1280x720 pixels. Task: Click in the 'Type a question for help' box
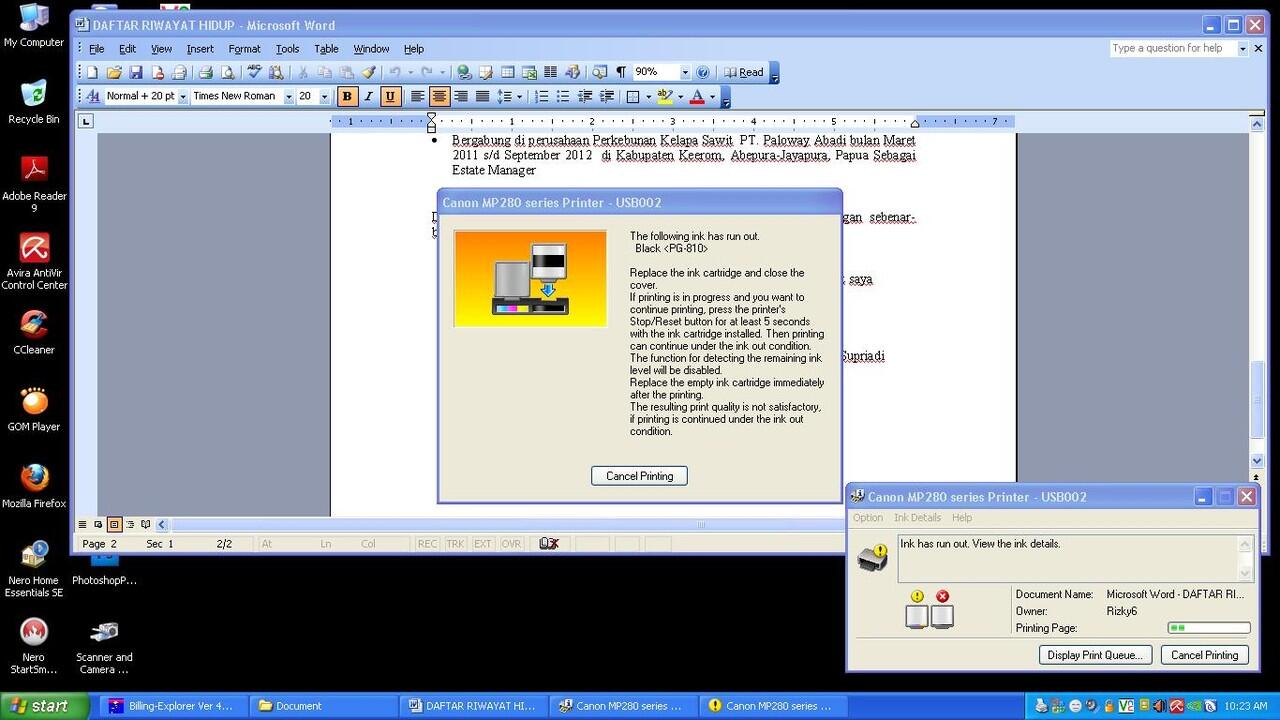point(1173,48)
